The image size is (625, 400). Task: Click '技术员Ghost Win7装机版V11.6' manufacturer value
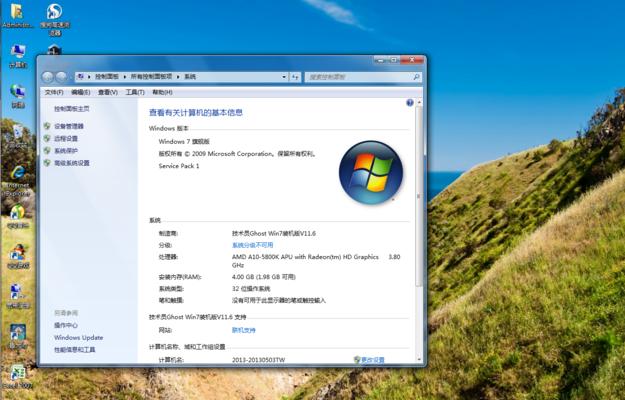pyautogui.click(x=274, y=233)
